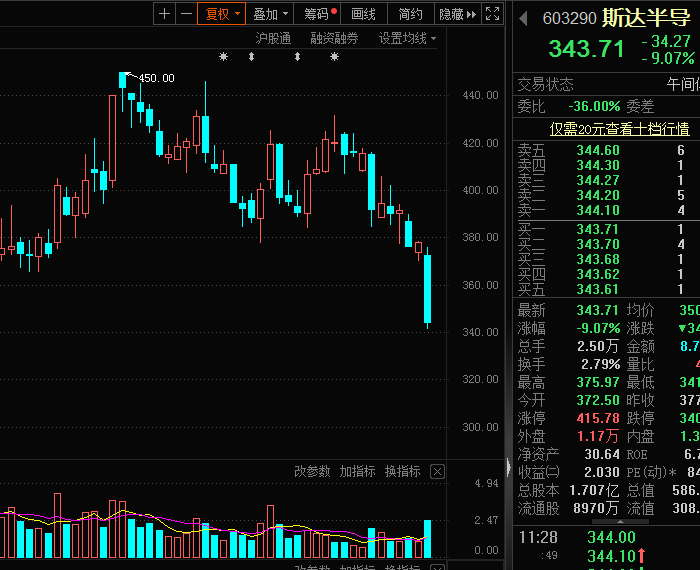Click the minus zoom-out chart button
The width and height of the screenshot is (700, 570).
(x=186, y=13)
